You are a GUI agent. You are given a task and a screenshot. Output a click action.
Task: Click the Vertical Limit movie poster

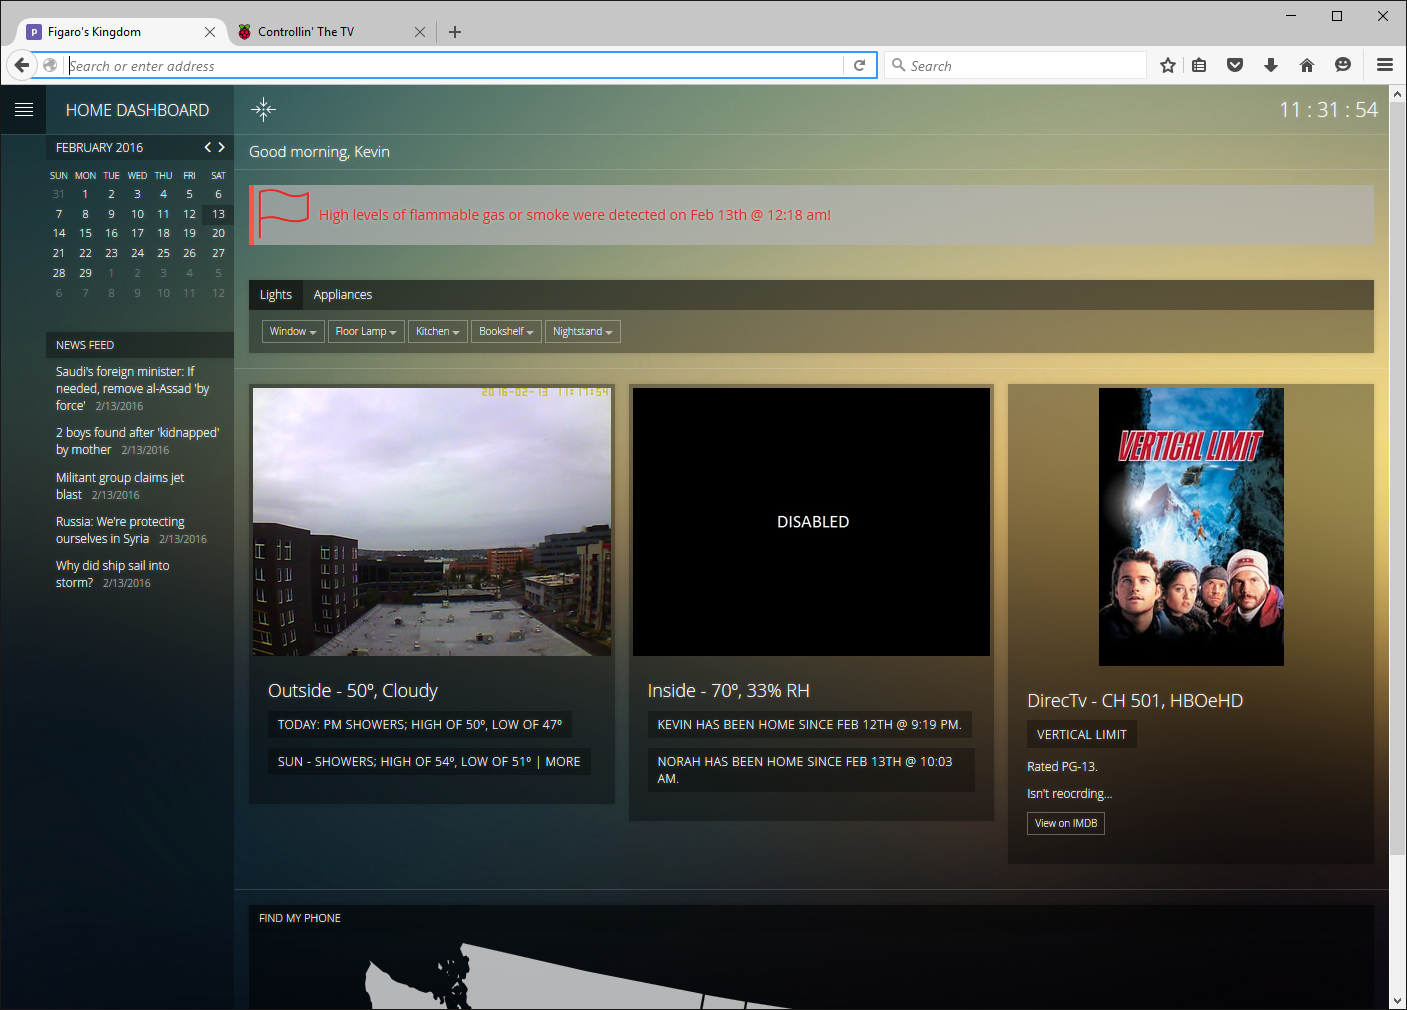click(x=1191, y=527)
